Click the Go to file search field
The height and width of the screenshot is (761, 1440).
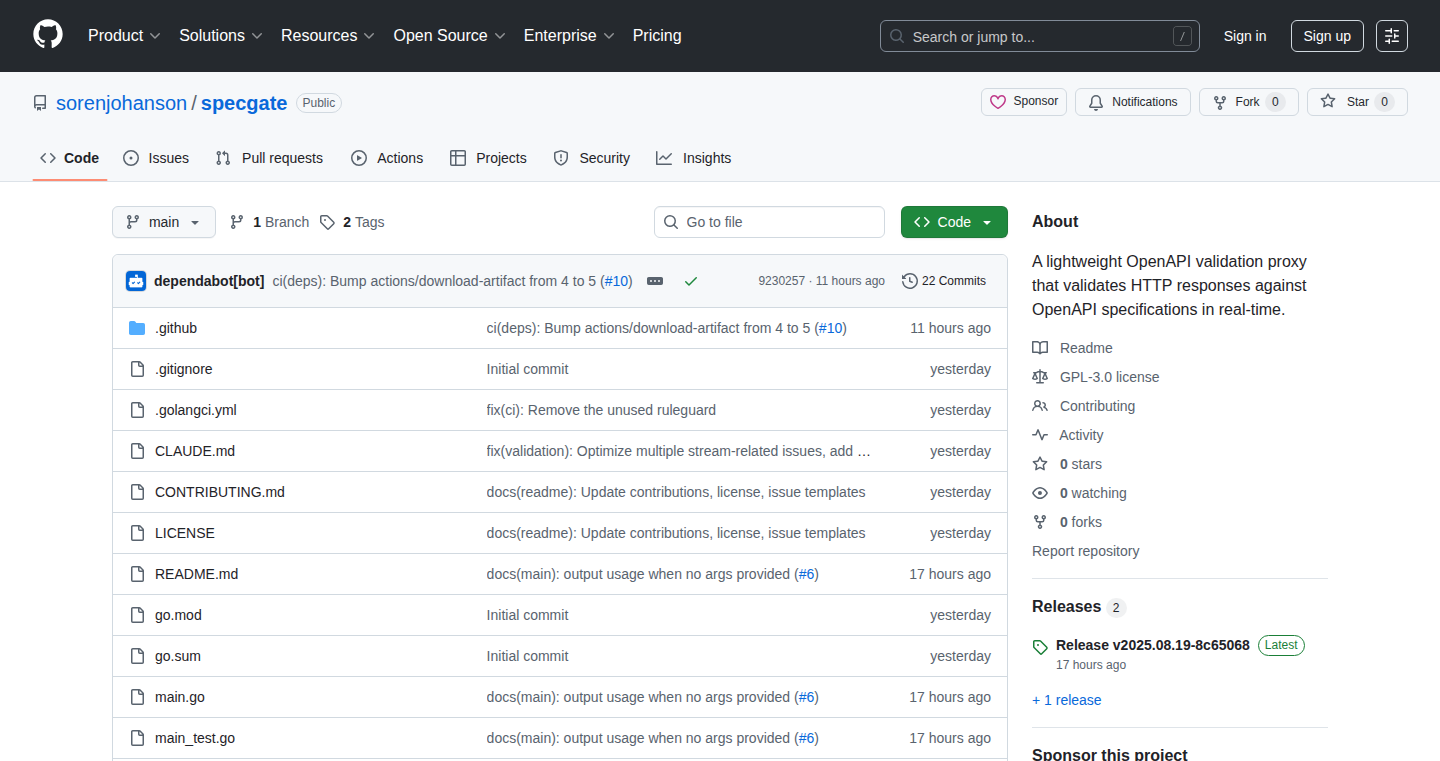tap(769, 222)
